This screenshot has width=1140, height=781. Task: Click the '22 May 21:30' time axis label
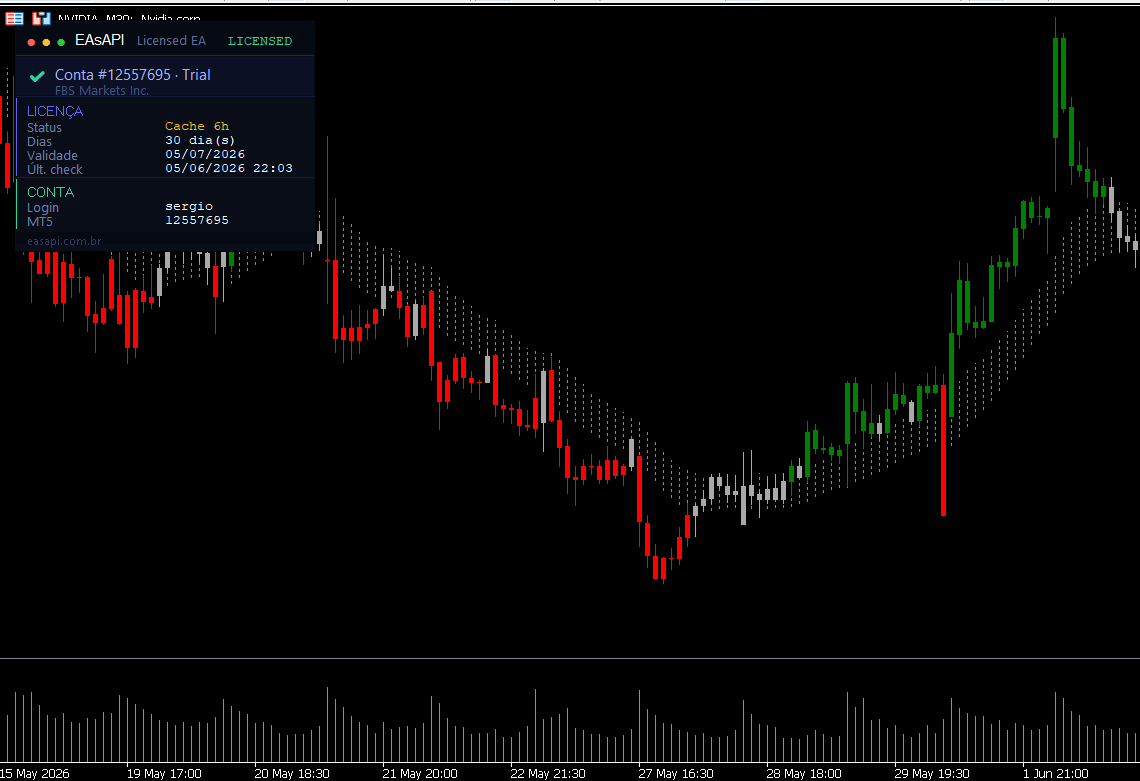point(548,774)
